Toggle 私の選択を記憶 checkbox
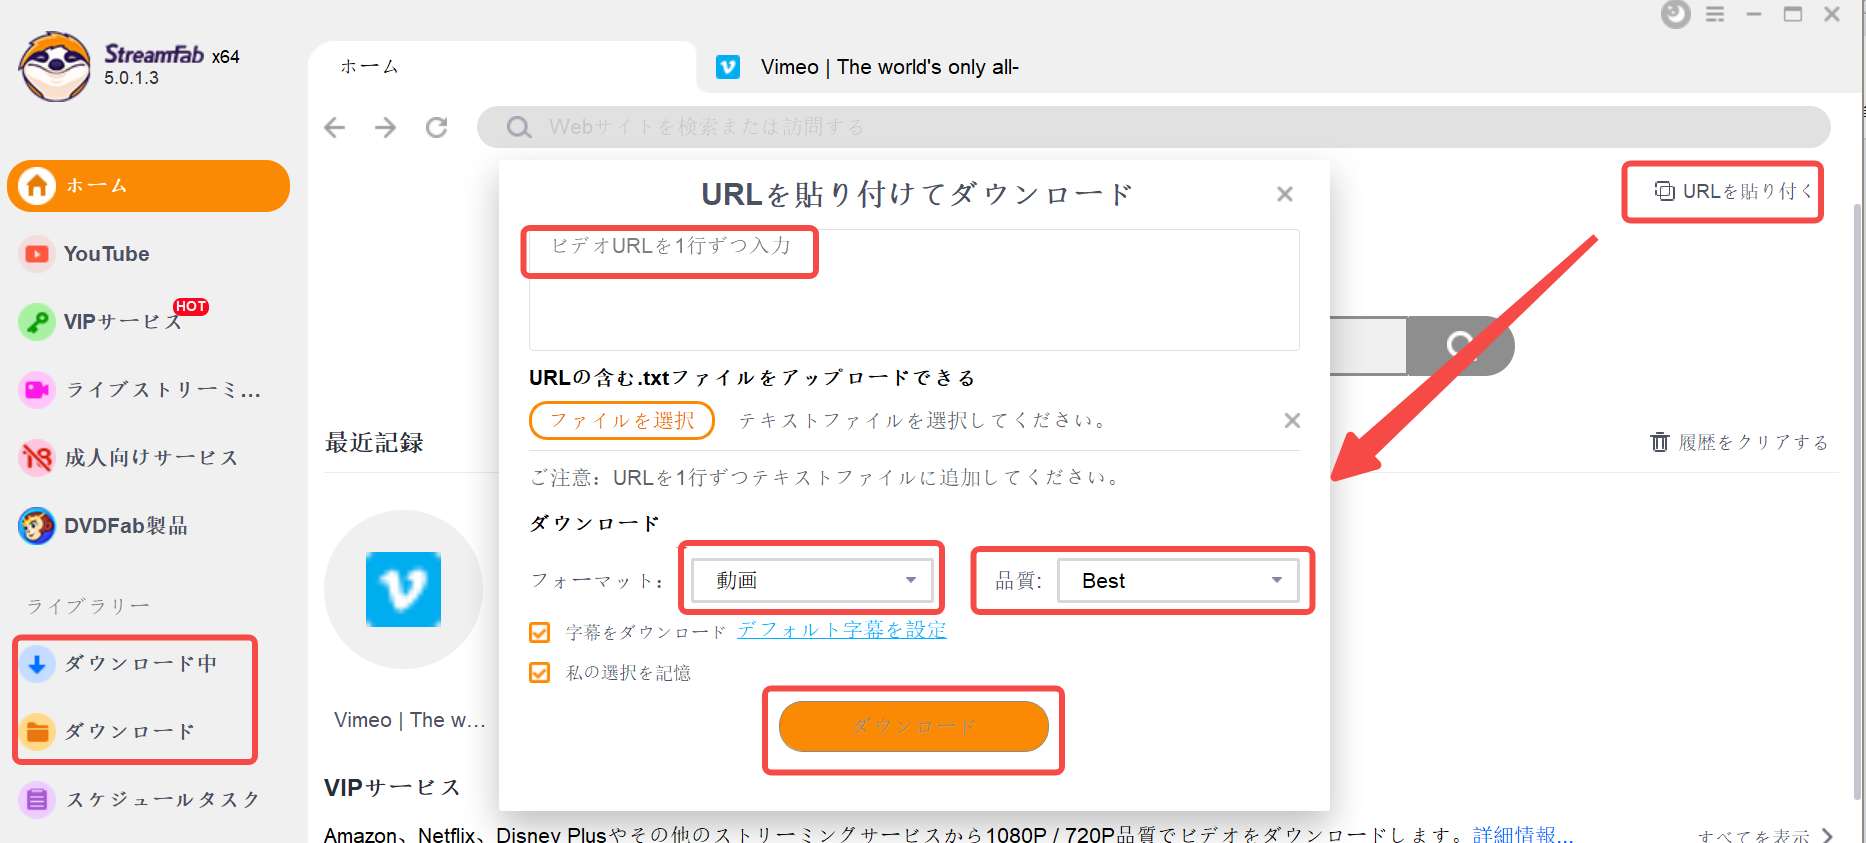The image size is (1866, 843). (x=540, y=673)
